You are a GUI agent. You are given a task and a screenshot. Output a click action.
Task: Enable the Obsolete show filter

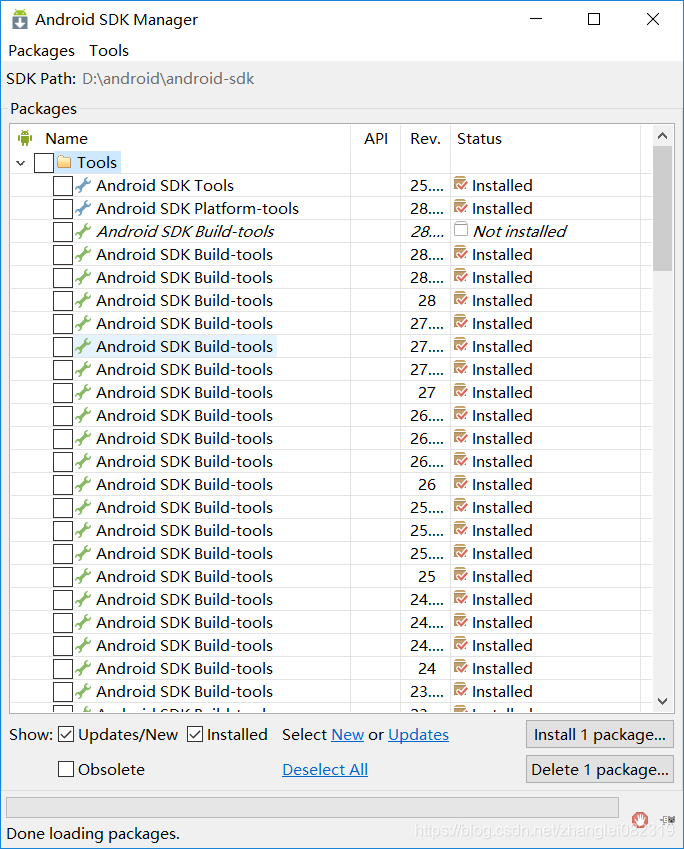[x=66, y=769]
